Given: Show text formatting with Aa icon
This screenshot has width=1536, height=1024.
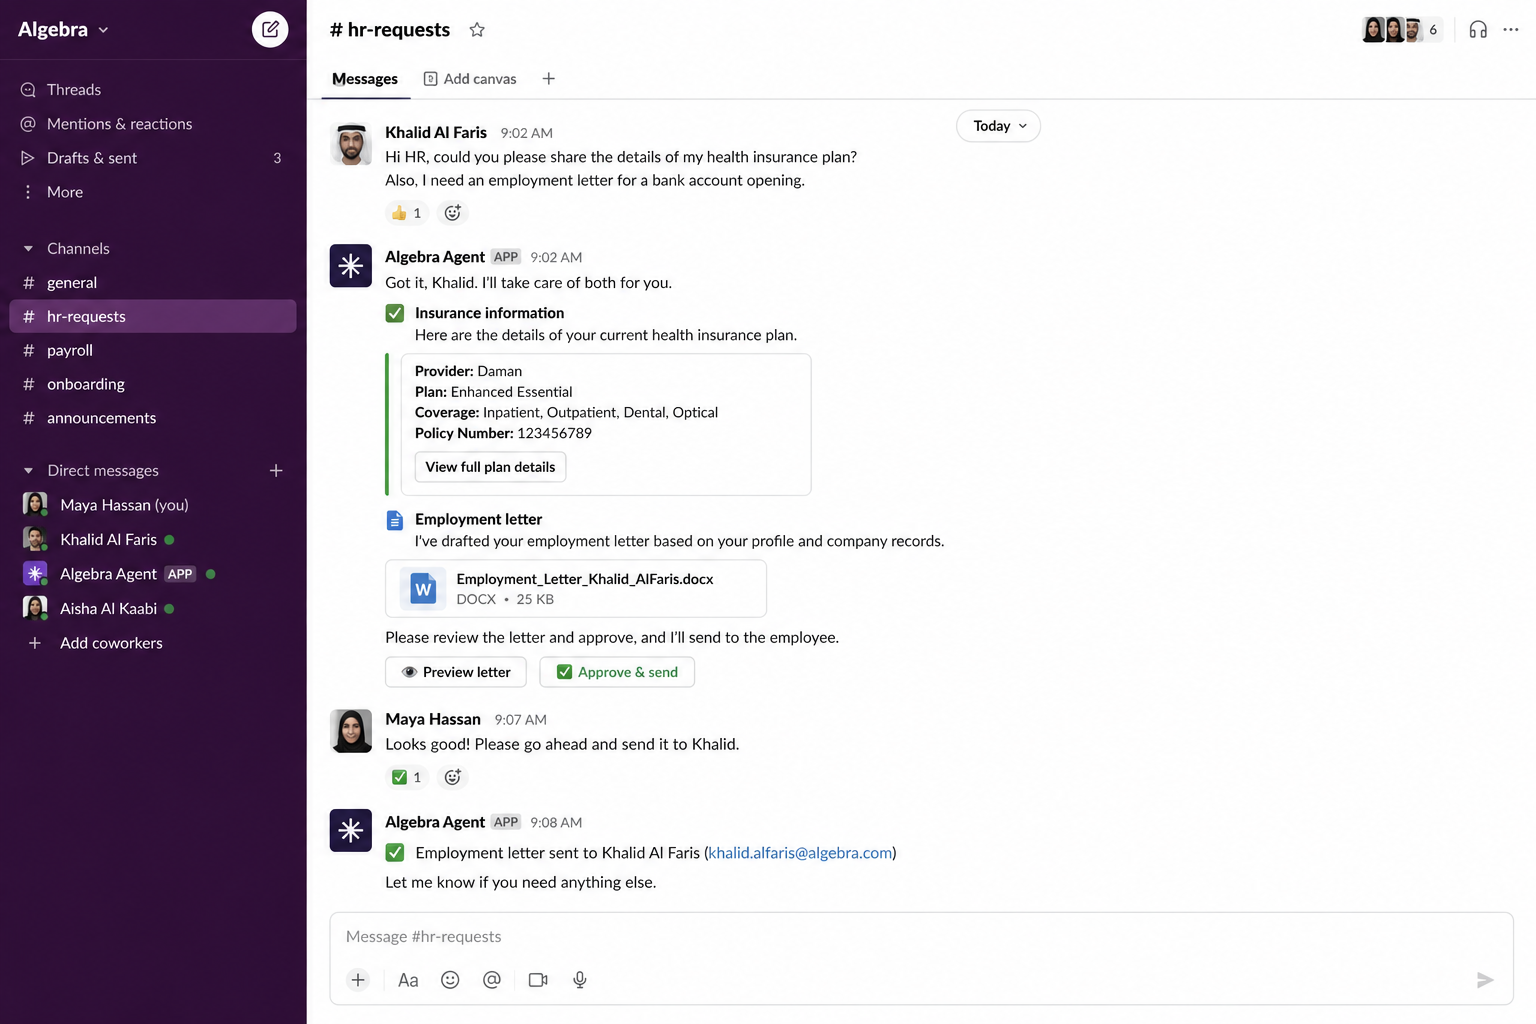Looking at the screenshot, I should 408,980.
